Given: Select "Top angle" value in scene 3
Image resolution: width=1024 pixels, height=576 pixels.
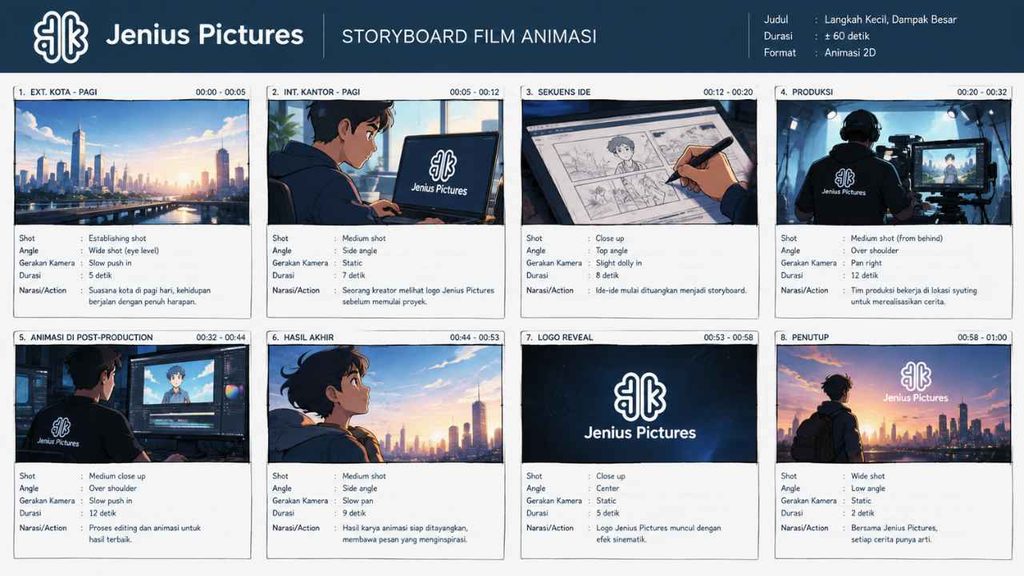Looking at the screenshot, I should click(x=611, y=250).
